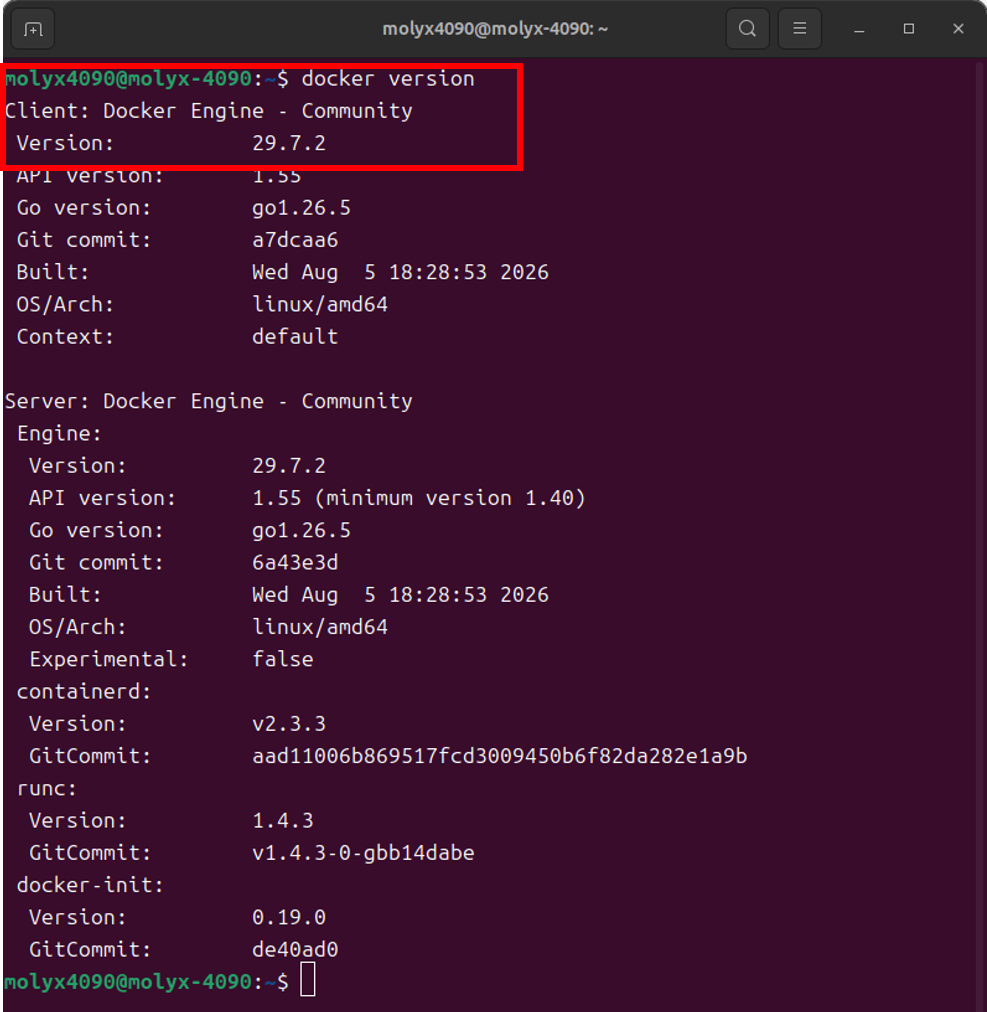Click the containerd: heading
Screen dimensions: 987x1012
pos(84,692)
